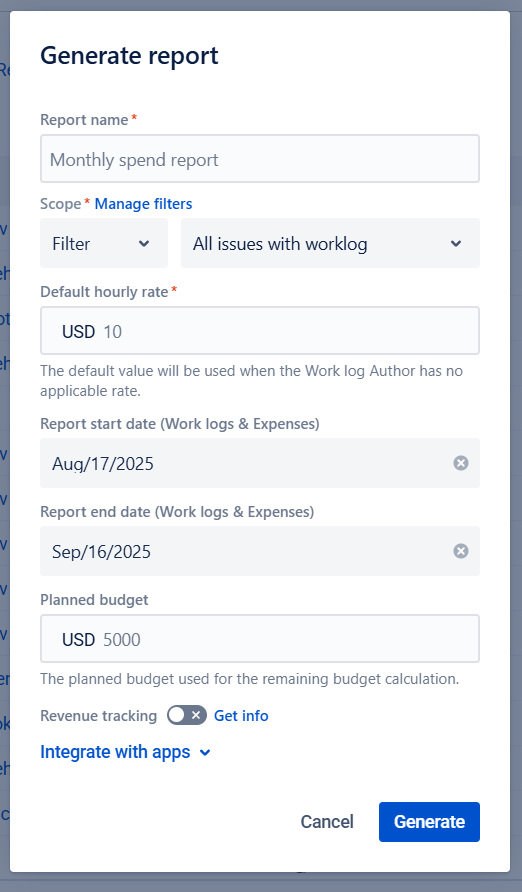522x892 pixels.
Task: Click the chevron arrow in the Filter scope selector
Action: click(x=144, y=243)
